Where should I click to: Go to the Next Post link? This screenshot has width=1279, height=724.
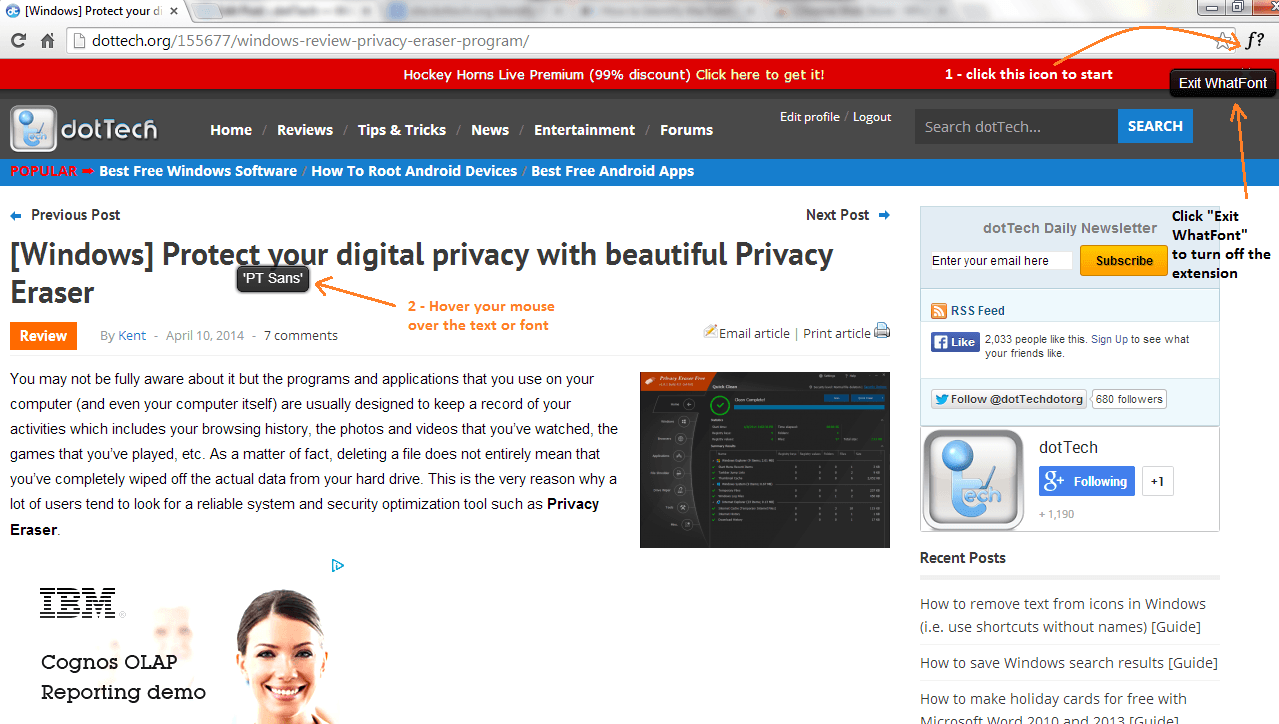point(848,215)
